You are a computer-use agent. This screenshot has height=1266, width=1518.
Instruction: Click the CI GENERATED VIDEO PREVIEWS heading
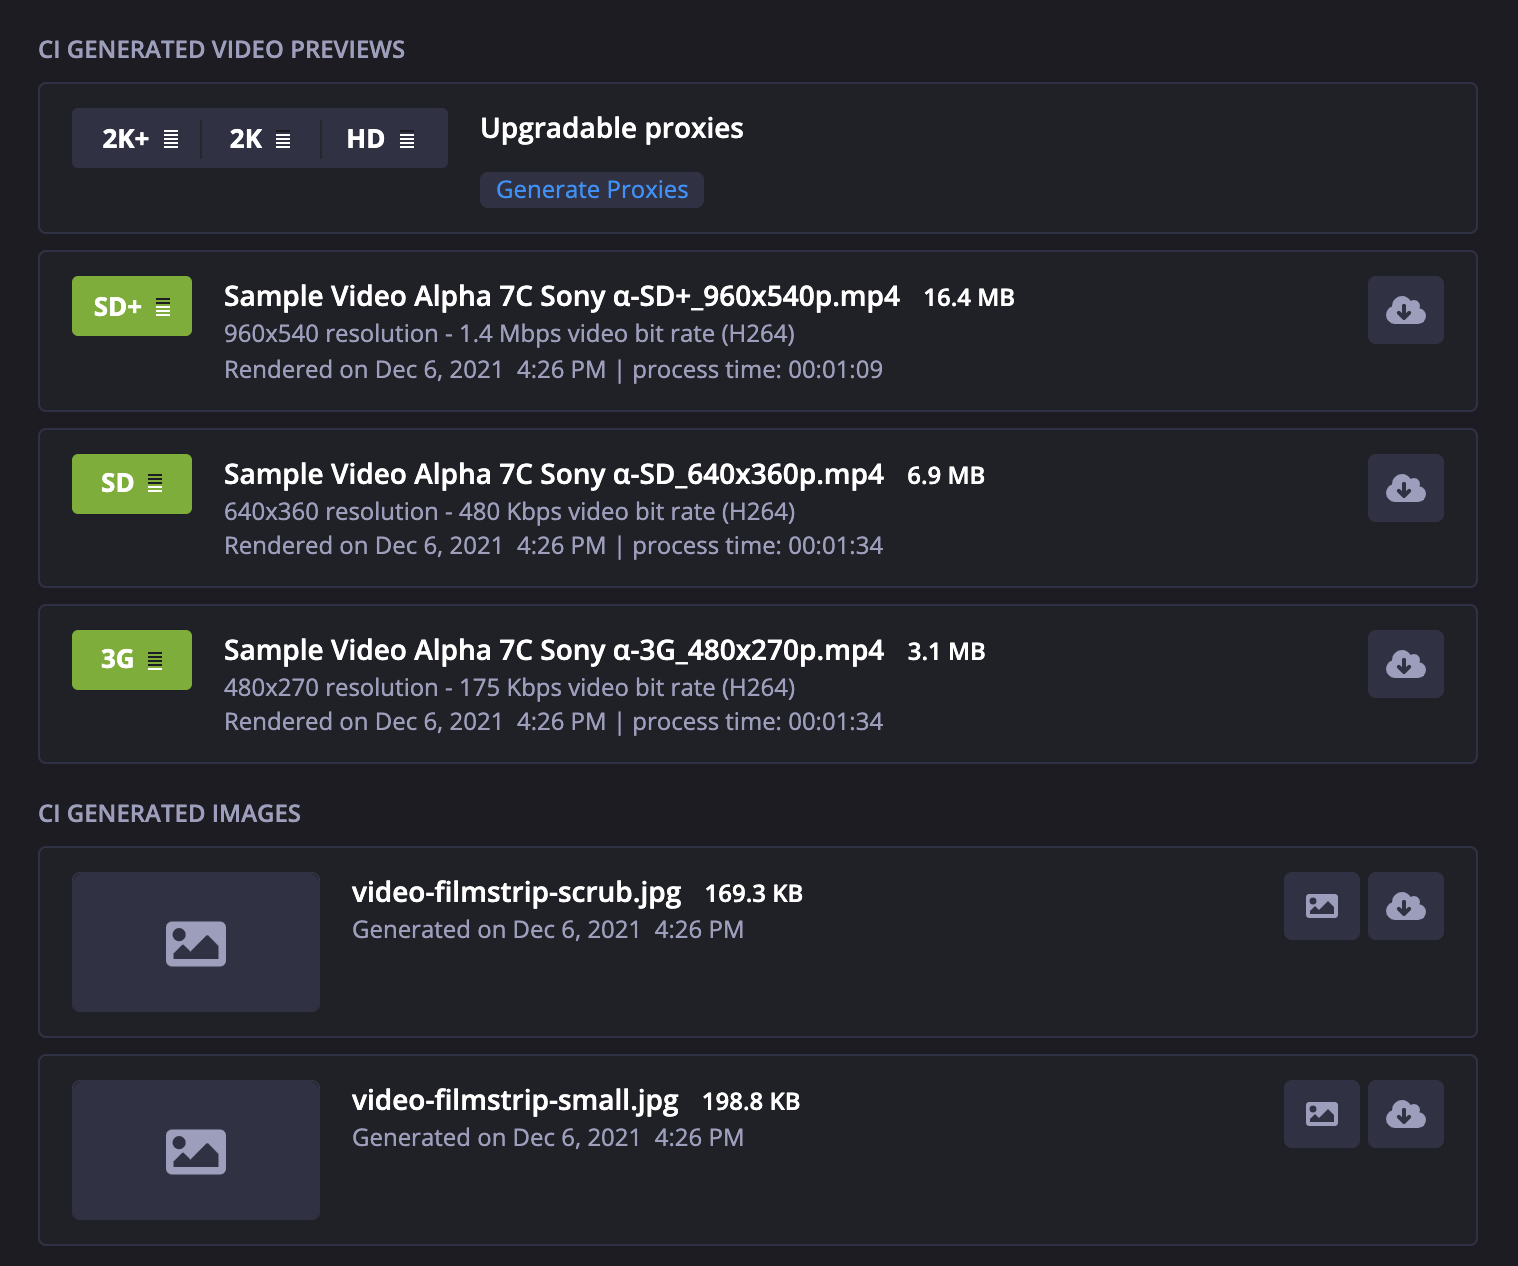pos(221,50)
